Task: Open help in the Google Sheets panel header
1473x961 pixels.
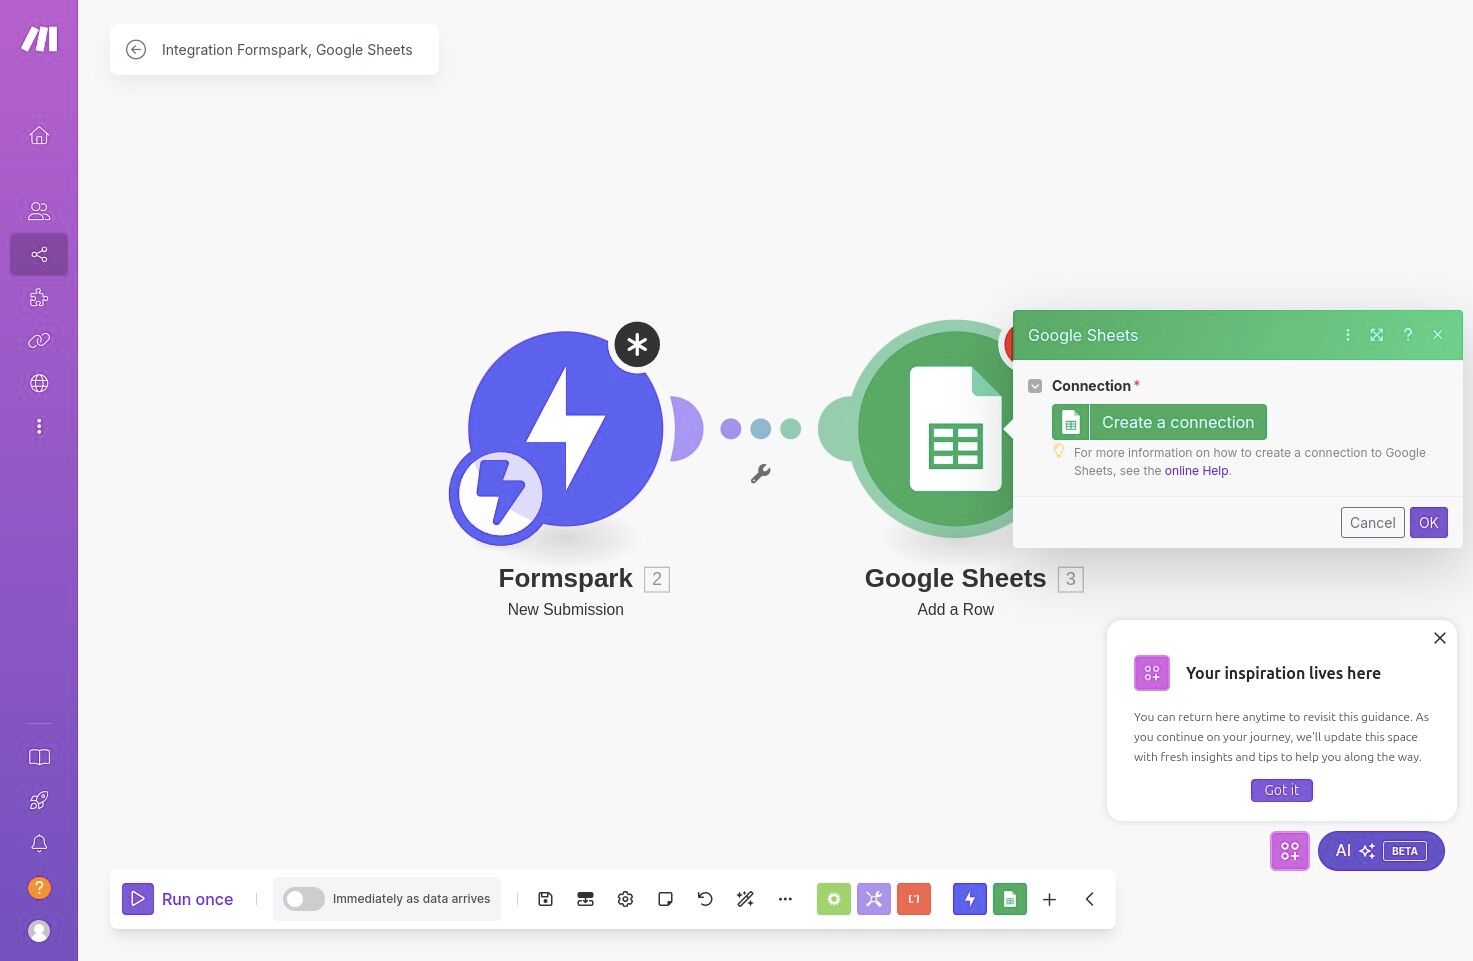Action: click(x=1408, y=335)
